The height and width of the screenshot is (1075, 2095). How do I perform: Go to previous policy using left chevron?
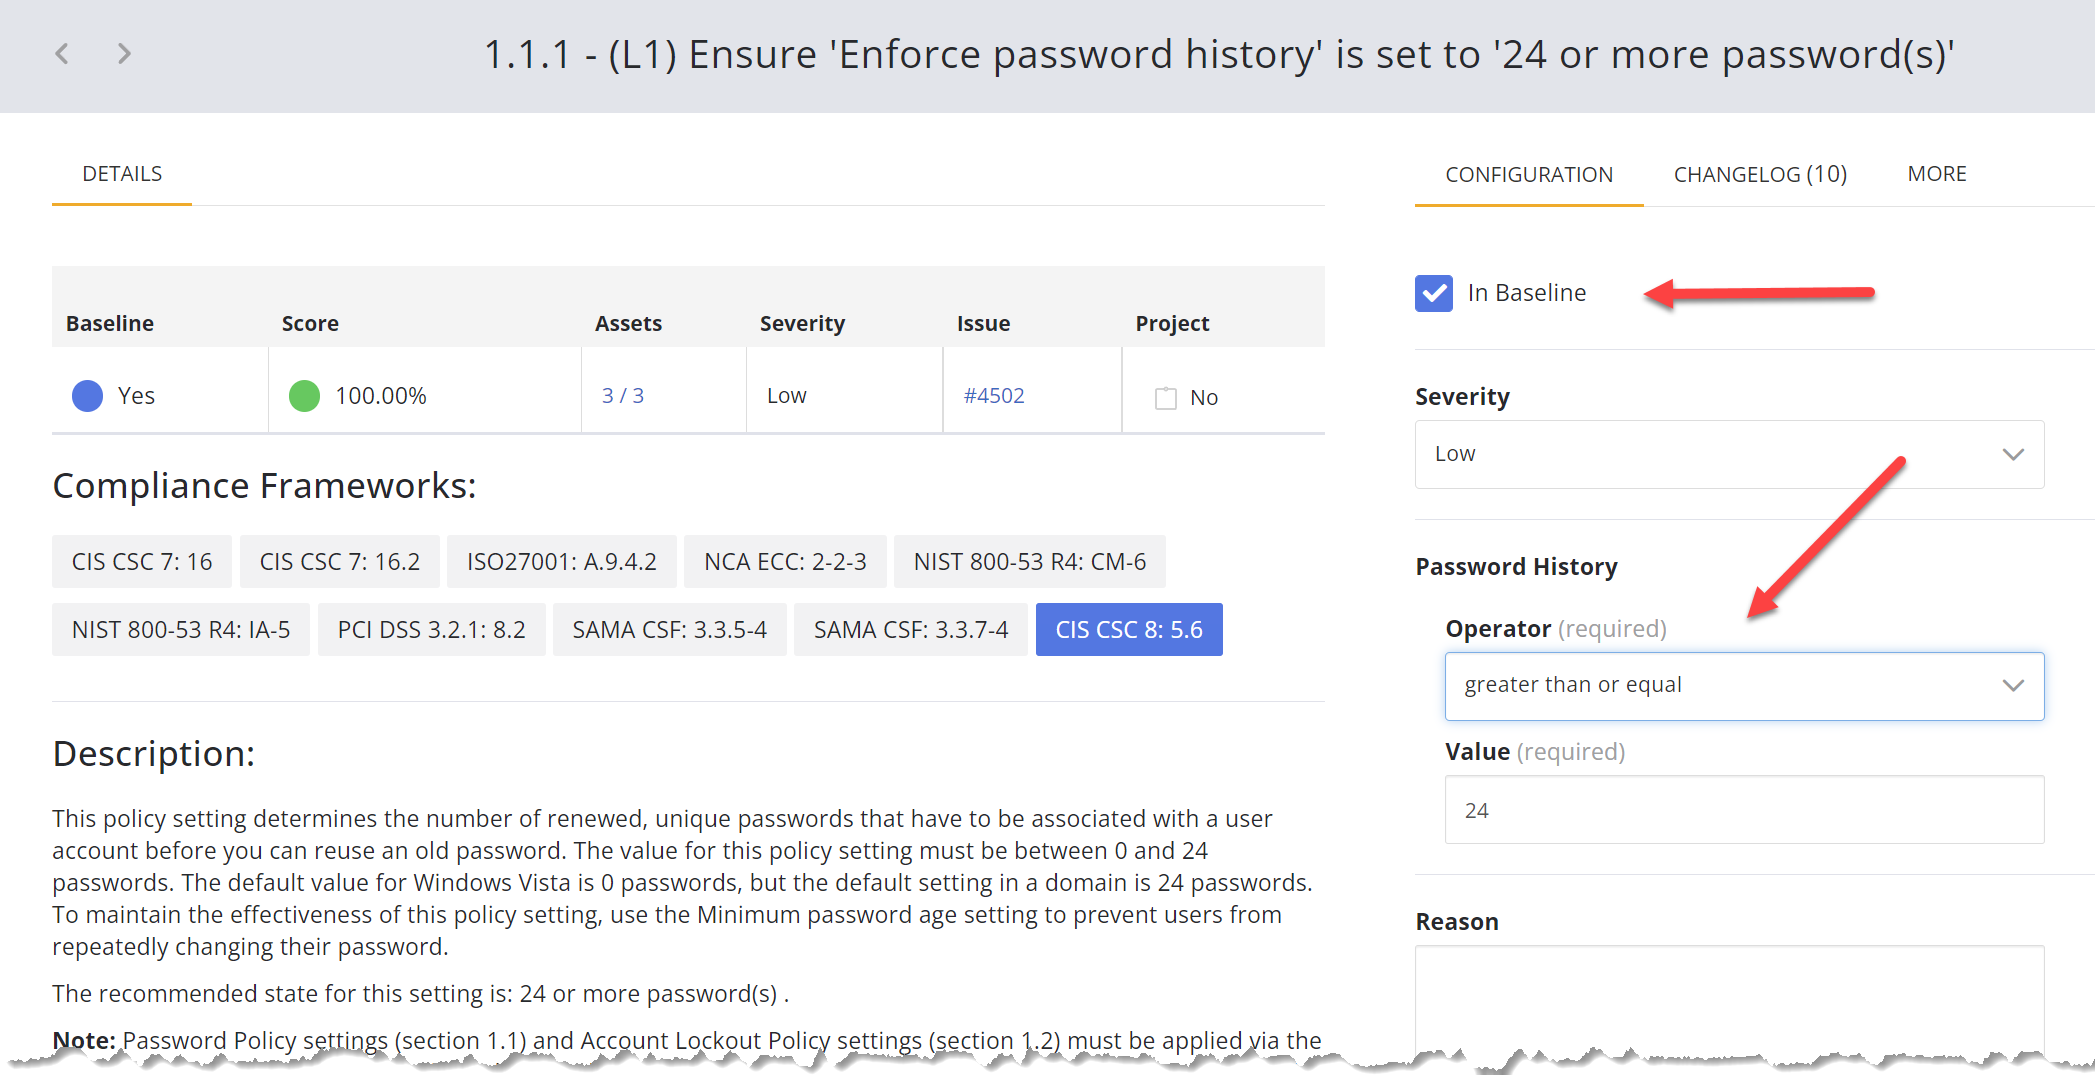click(62, 54)
